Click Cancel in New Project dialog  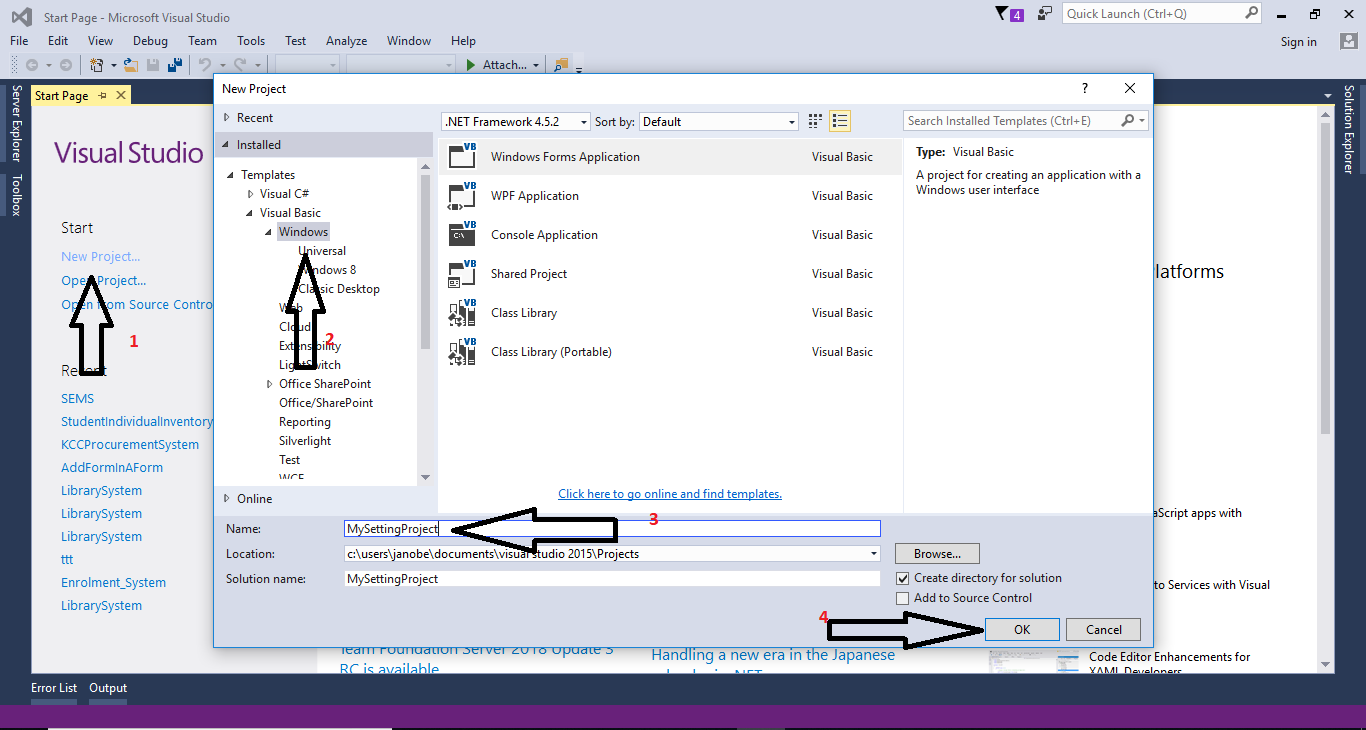click(1104, 630)
